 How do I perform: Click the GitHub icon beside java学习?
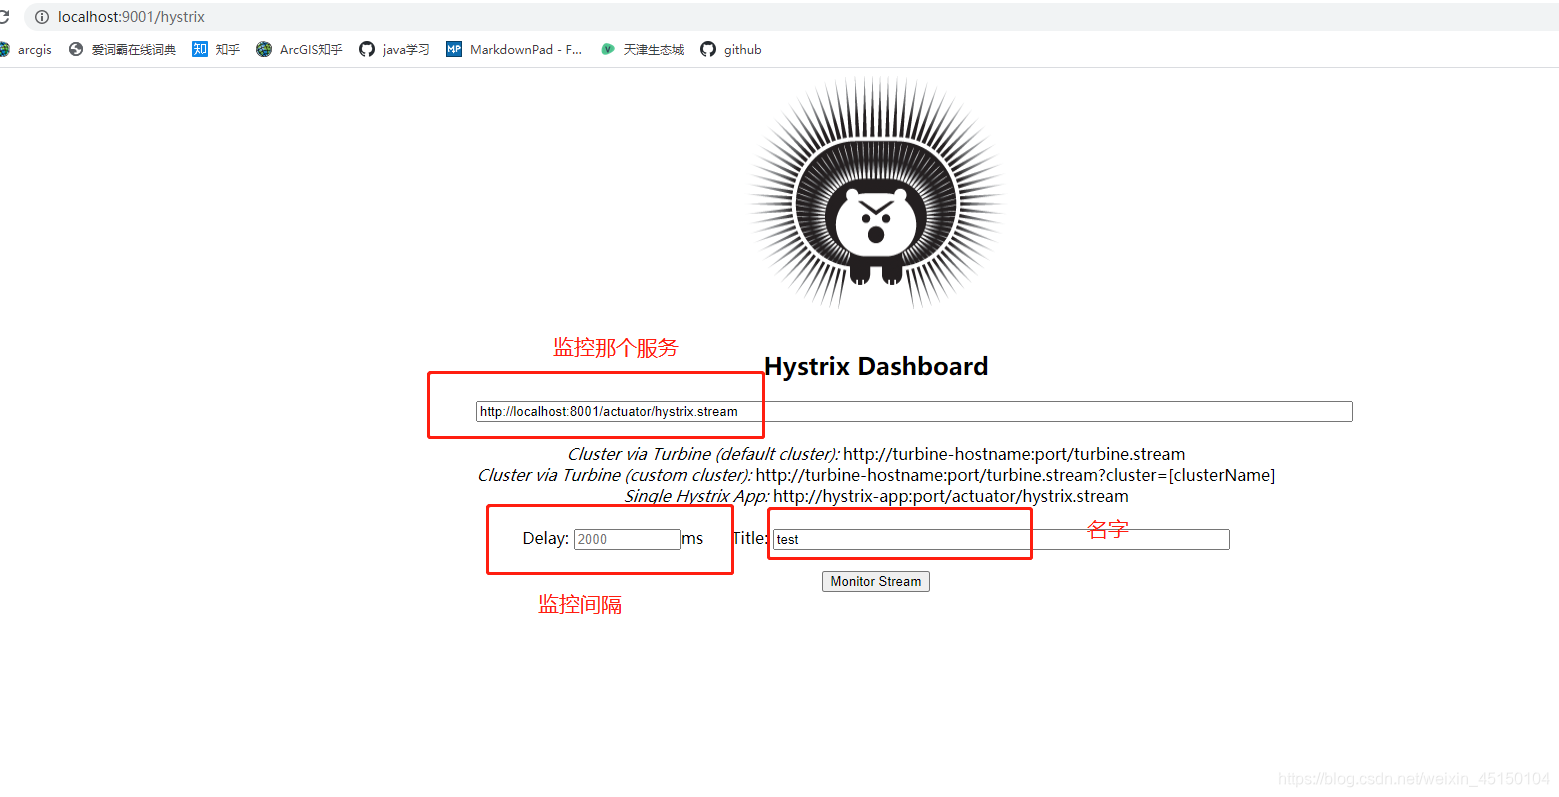[367, 49]
